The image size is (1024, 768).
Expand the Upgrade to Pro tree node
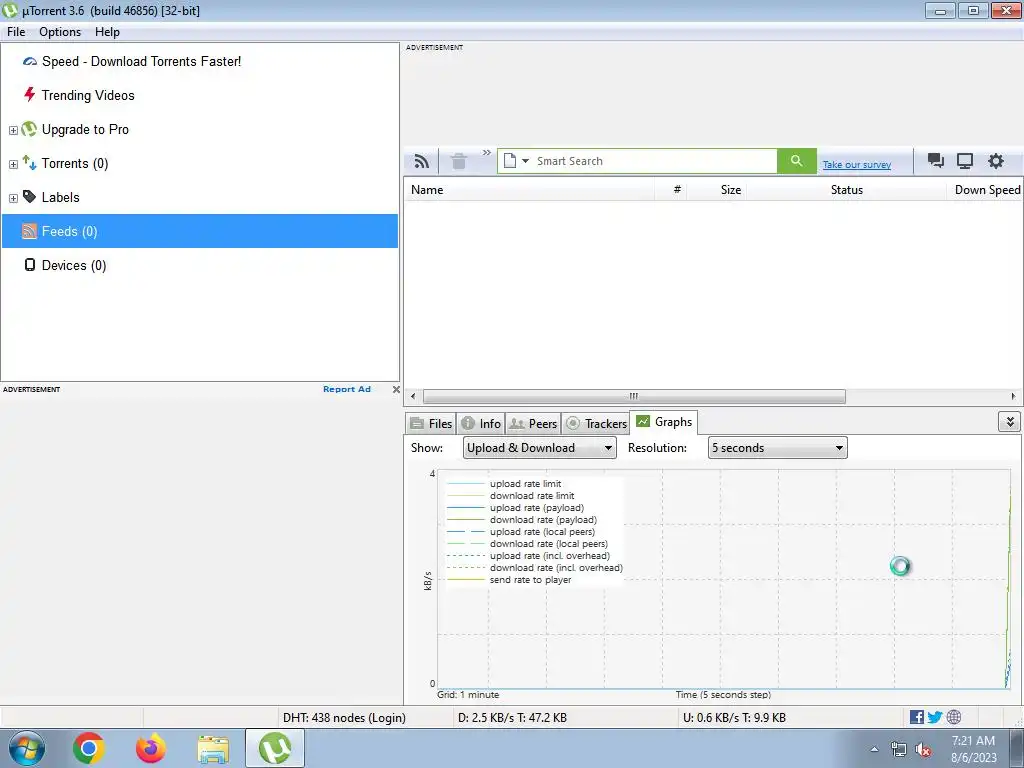[13, 130]
